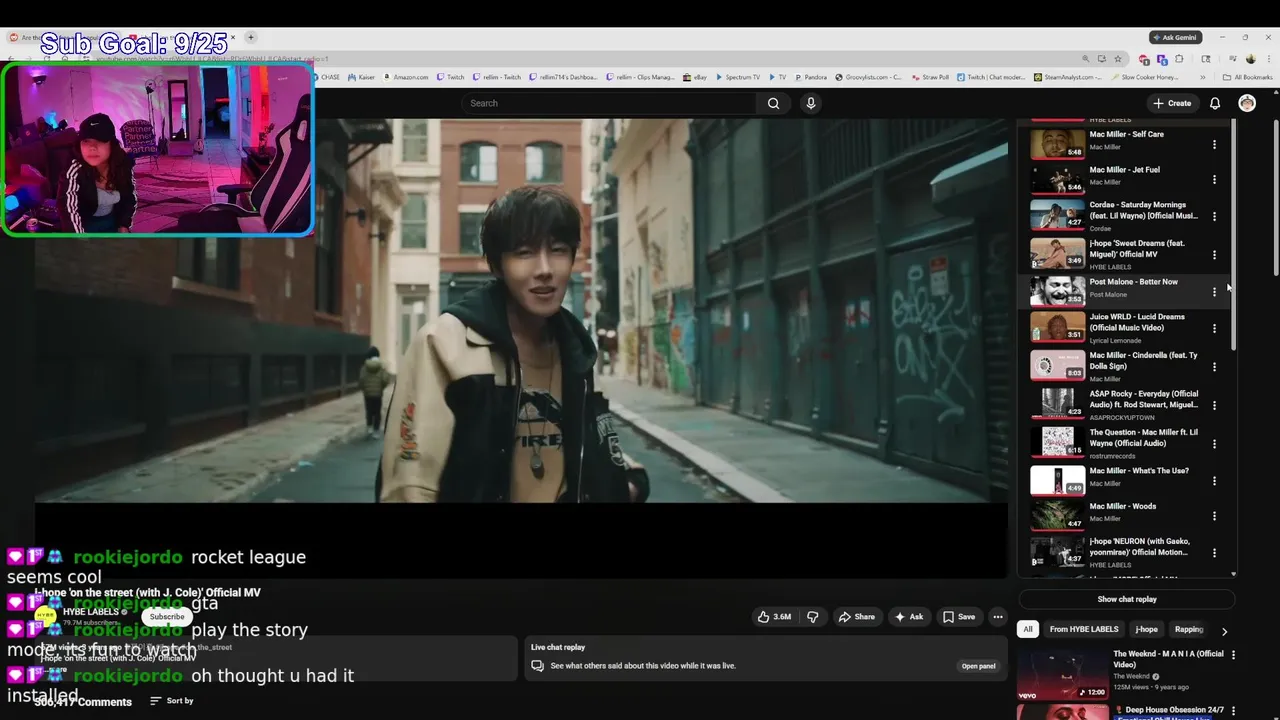
Task: Click Show chat replay
Action: click(x=1127, y=599)
